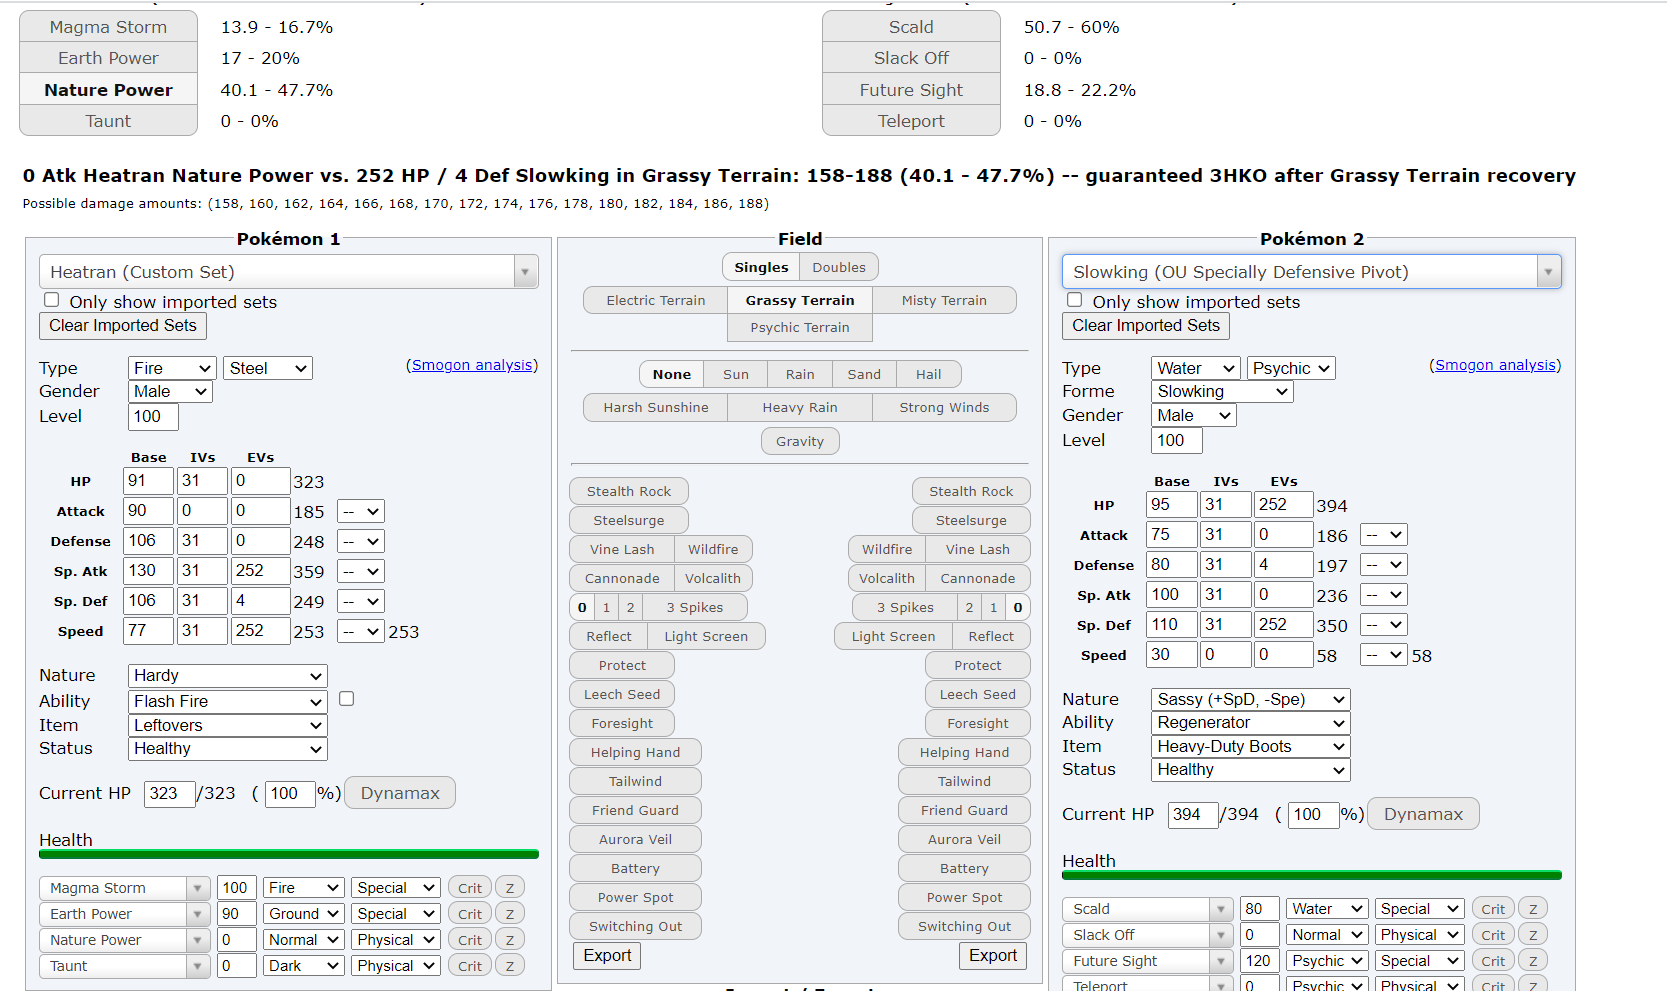This screenshot has height=991, width=1667.
Task: Select Future Sight result at top
Action: (x=911, y=90)
